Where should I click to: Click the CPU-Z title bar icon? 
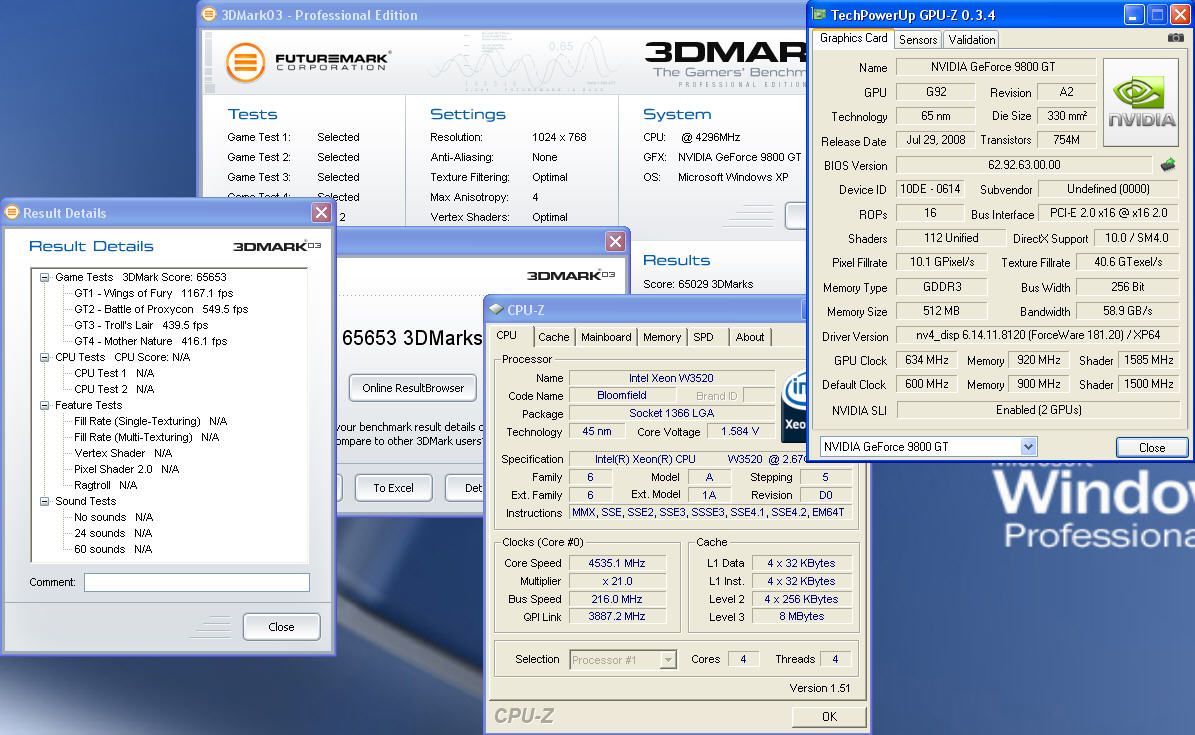coord(496,310)
